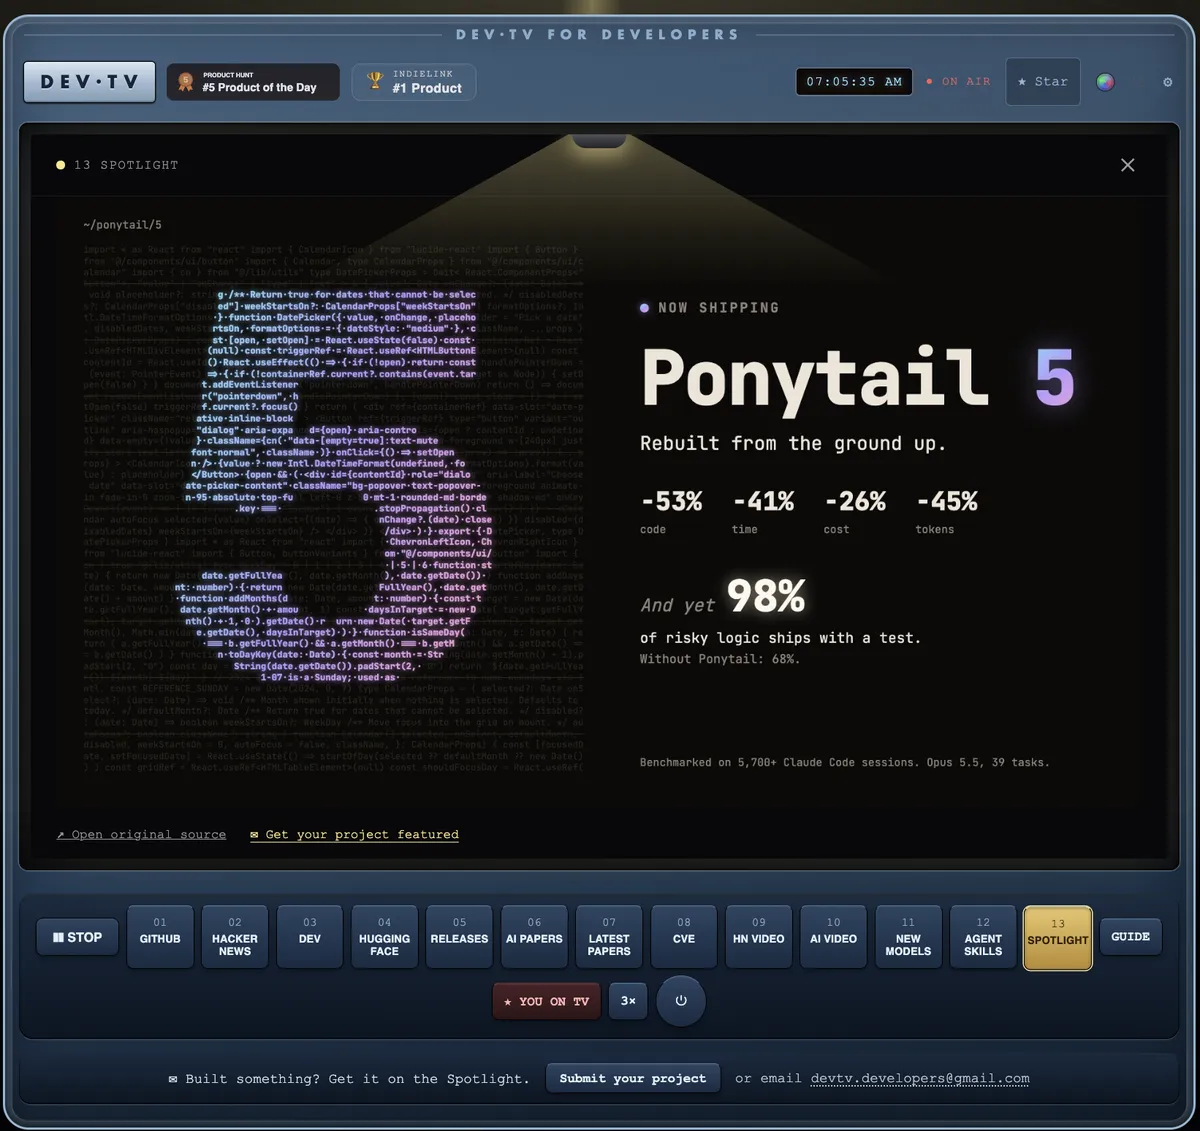Stop playback with the STOP button
Image resolution: width=1200 pixels, height=1131 pixels.
pyautogui.click(x=78, y=937)
